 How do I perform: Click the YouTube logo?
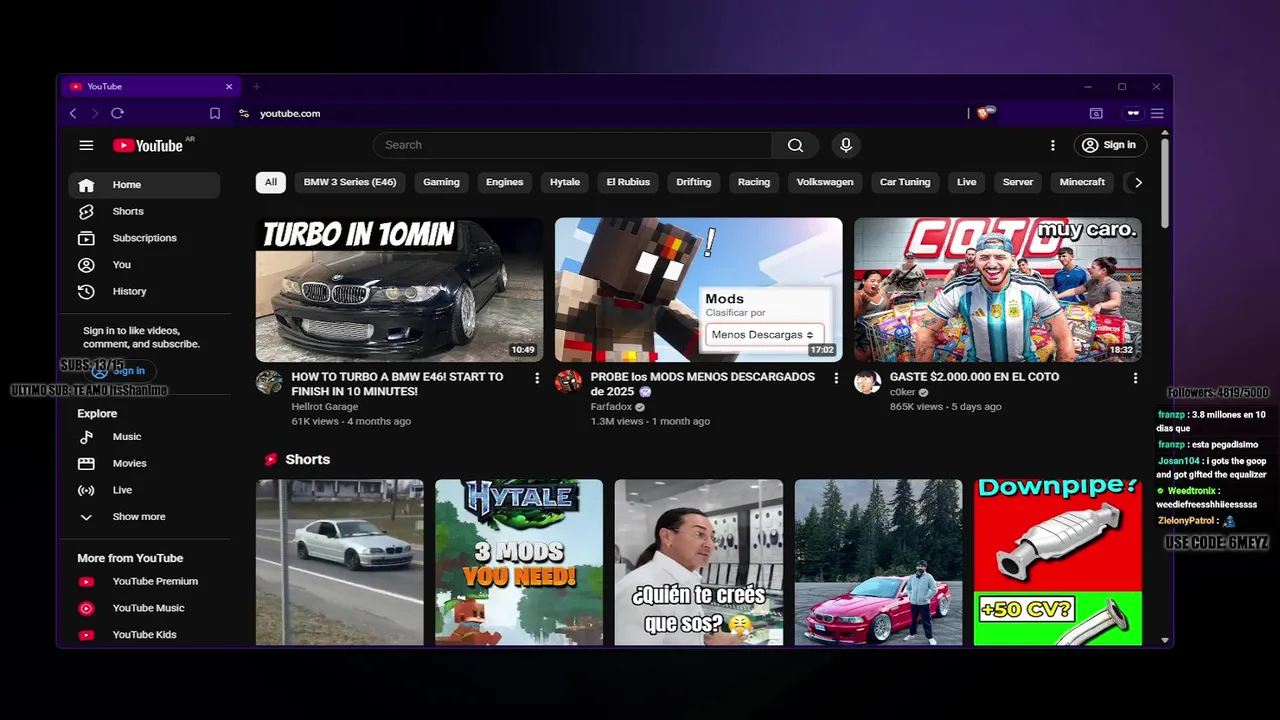pyautogui.click(x=147, y=146)
